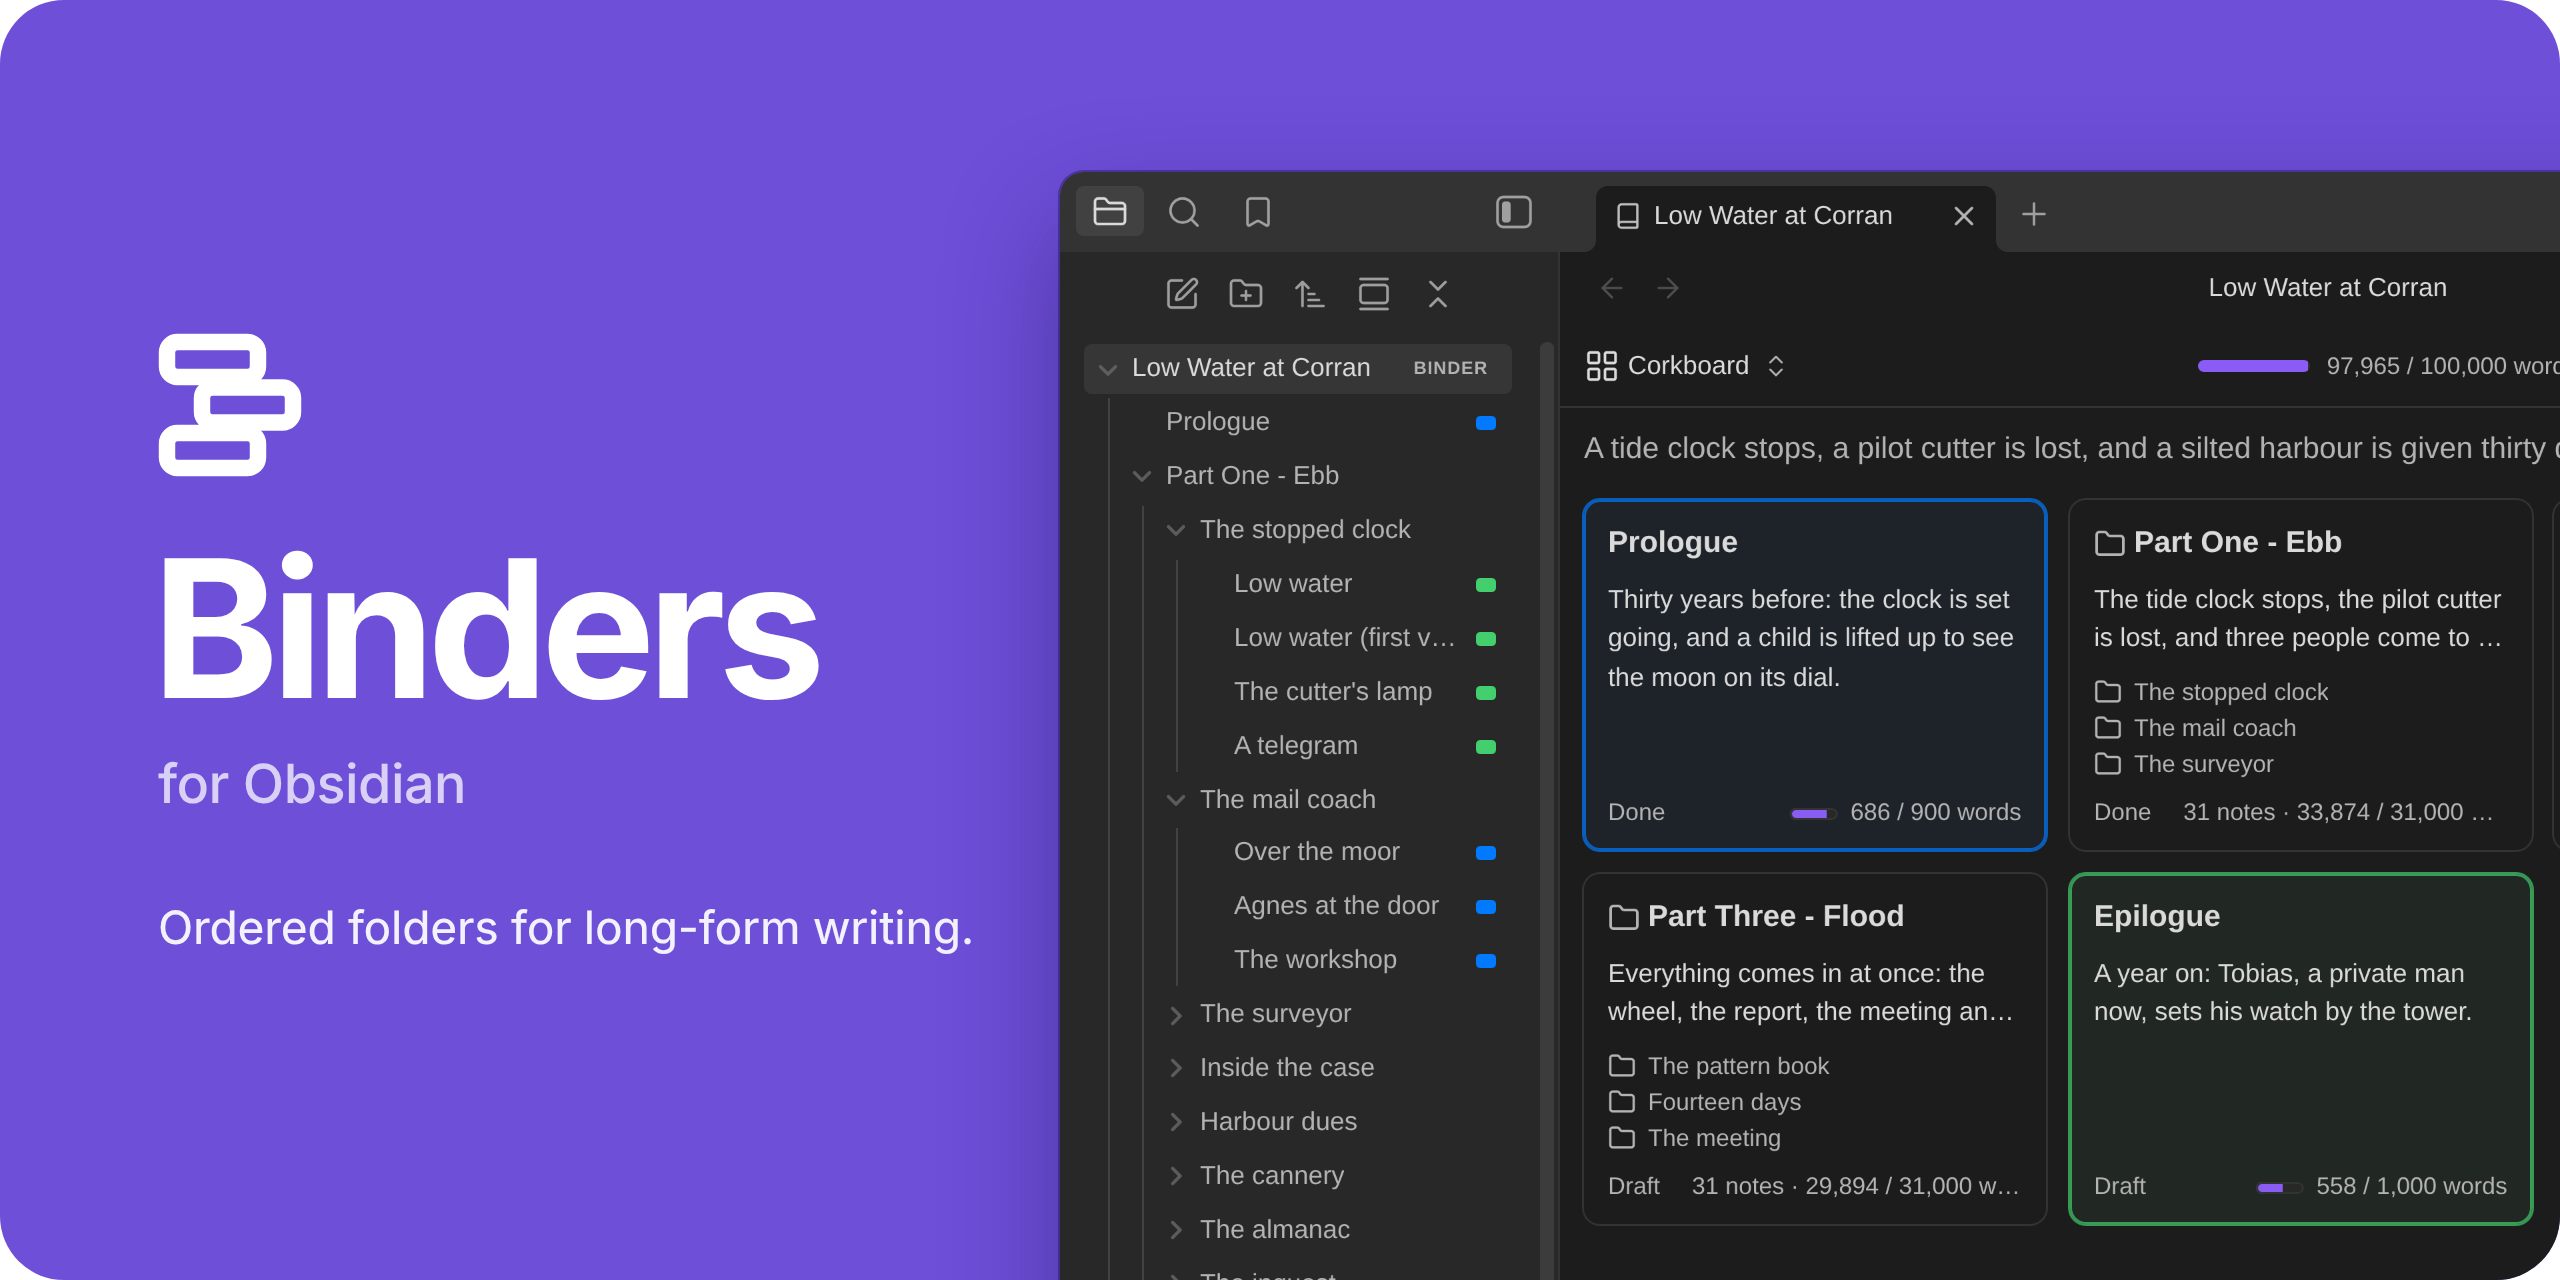Click the blue status dot beside Prologue

coord(1486,423)
